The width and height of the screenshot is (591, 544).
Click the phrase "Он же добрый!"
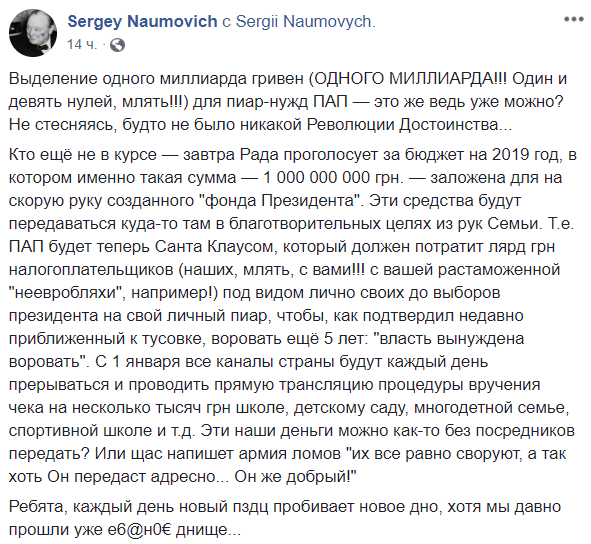296,477
